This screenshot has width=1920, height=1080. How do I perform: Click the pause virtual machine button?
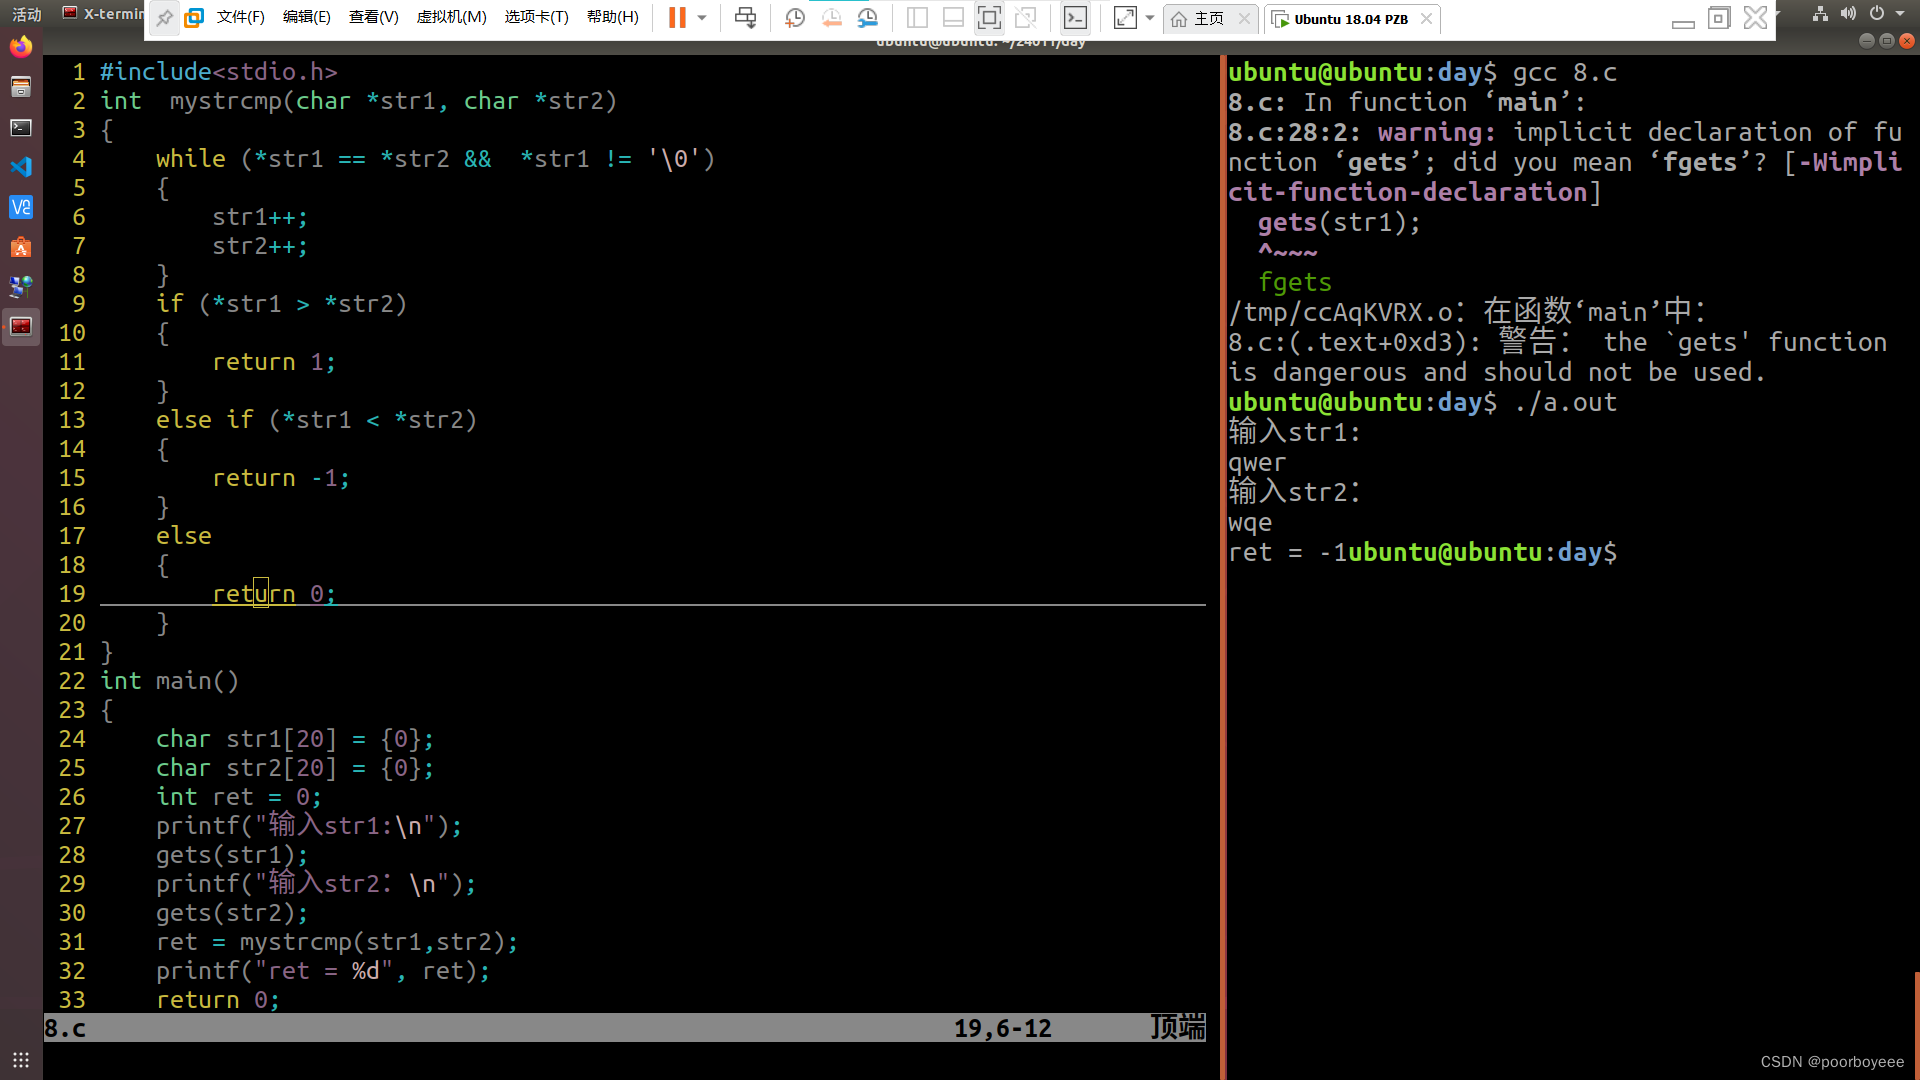click(677, 17)
